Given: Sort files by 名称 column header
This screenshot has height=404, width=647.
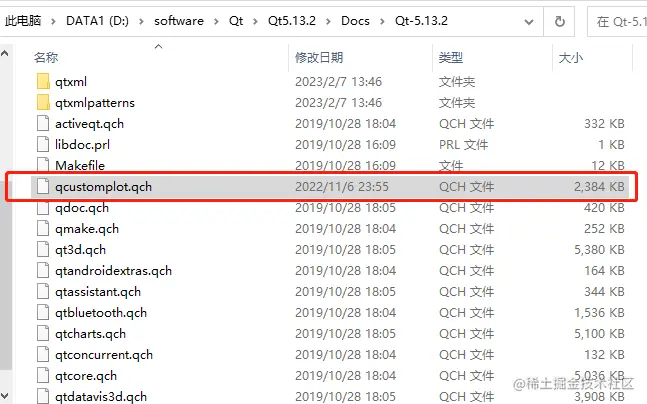Looking at the screenshot, I should (46, 57).
